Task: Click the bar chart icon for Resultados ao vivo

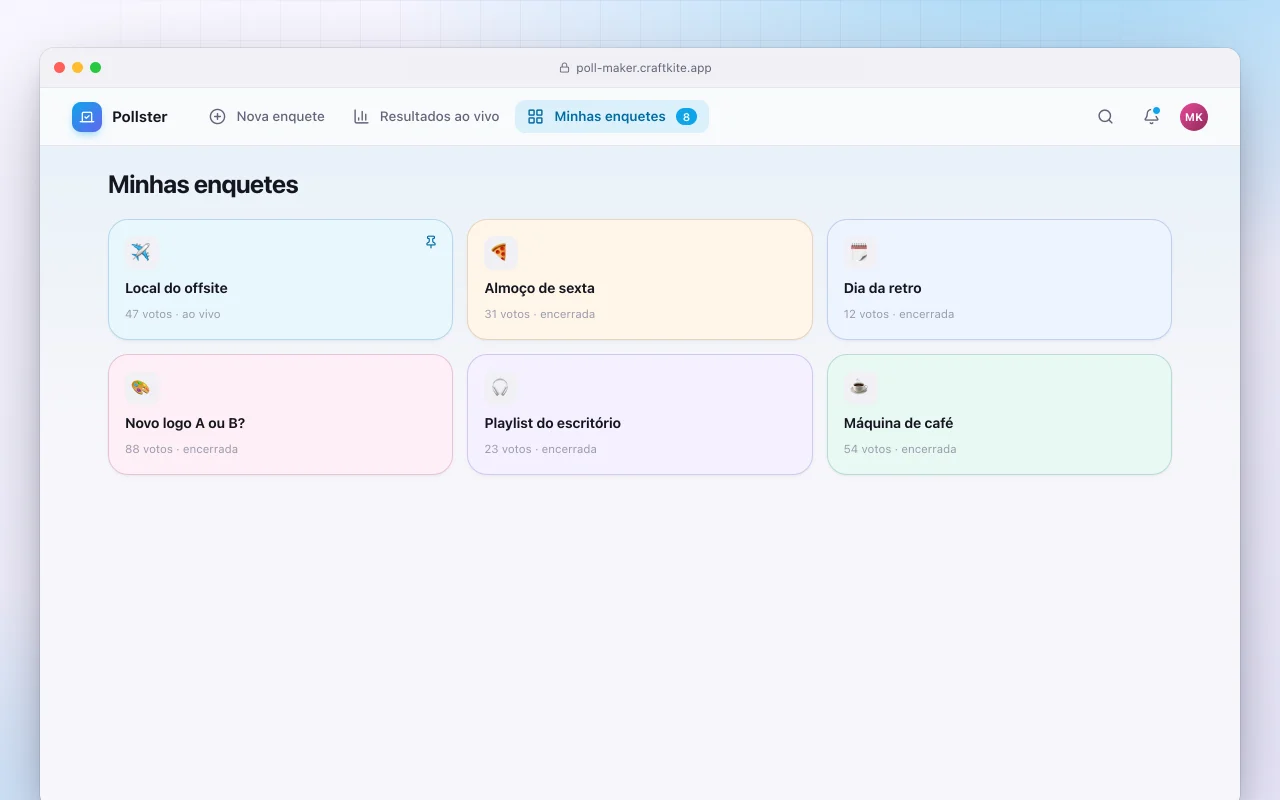Action: pyautogui.click(x=361, y=117)
